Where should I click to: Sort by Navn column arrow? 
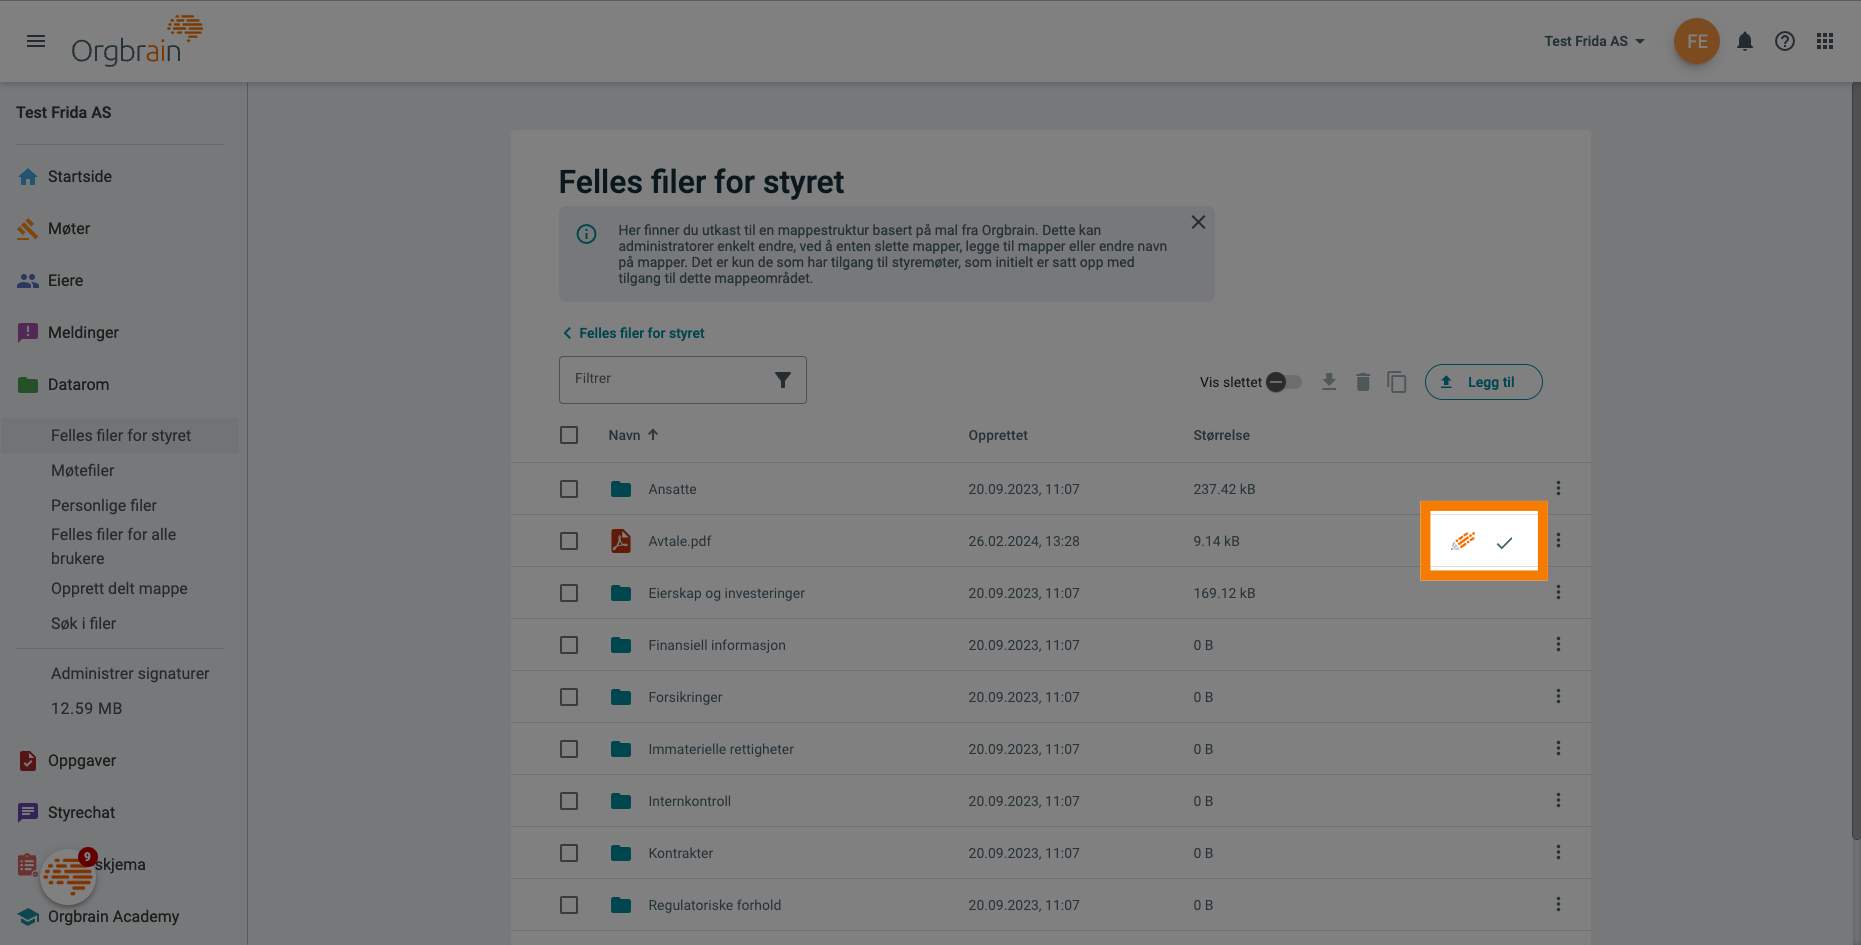[x=653, y=435]
